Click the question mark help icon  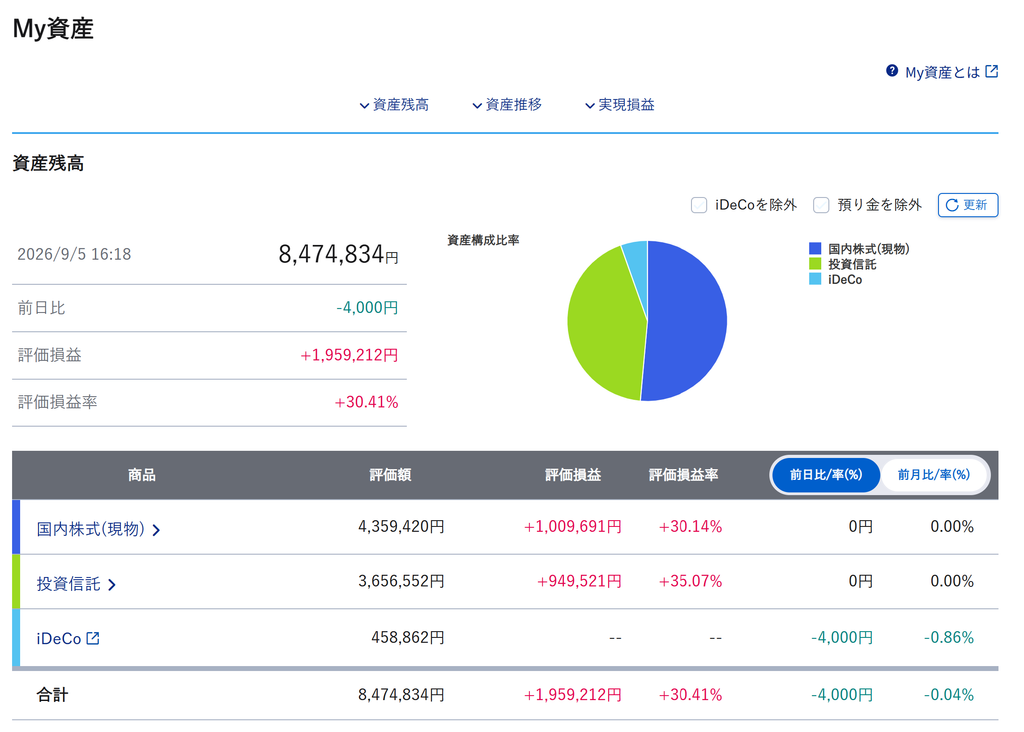[891, 71]
